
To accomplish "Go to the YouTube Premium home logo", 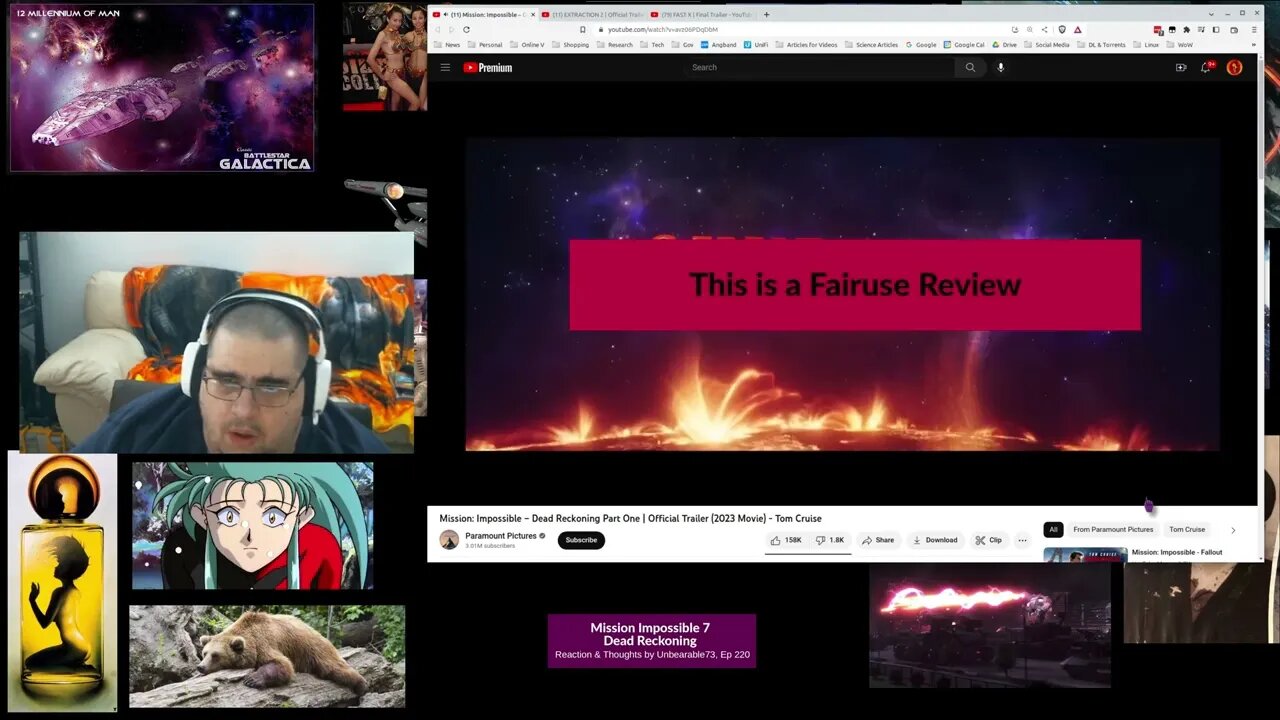I will [488, 67].
